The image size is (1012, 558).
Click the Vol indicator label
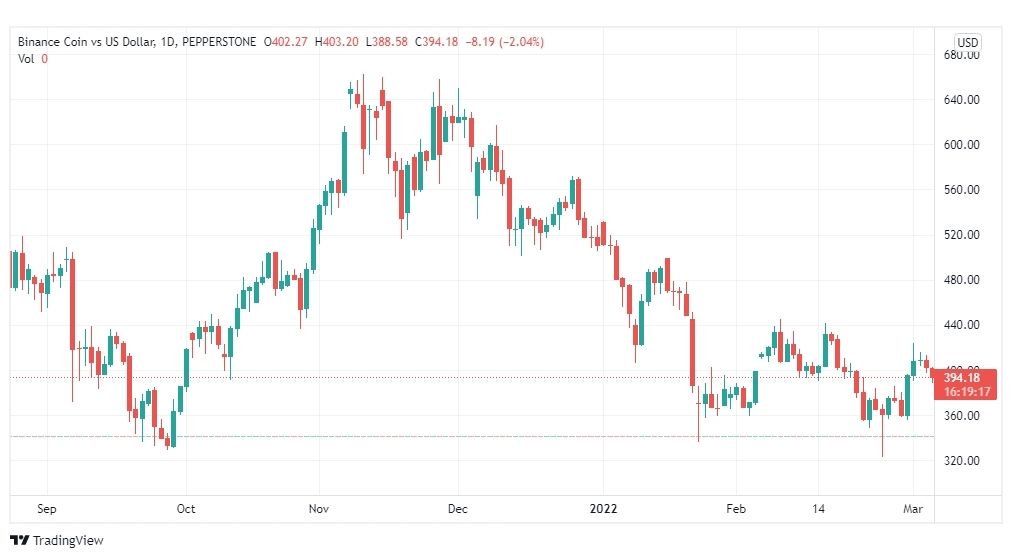[26, 59]
